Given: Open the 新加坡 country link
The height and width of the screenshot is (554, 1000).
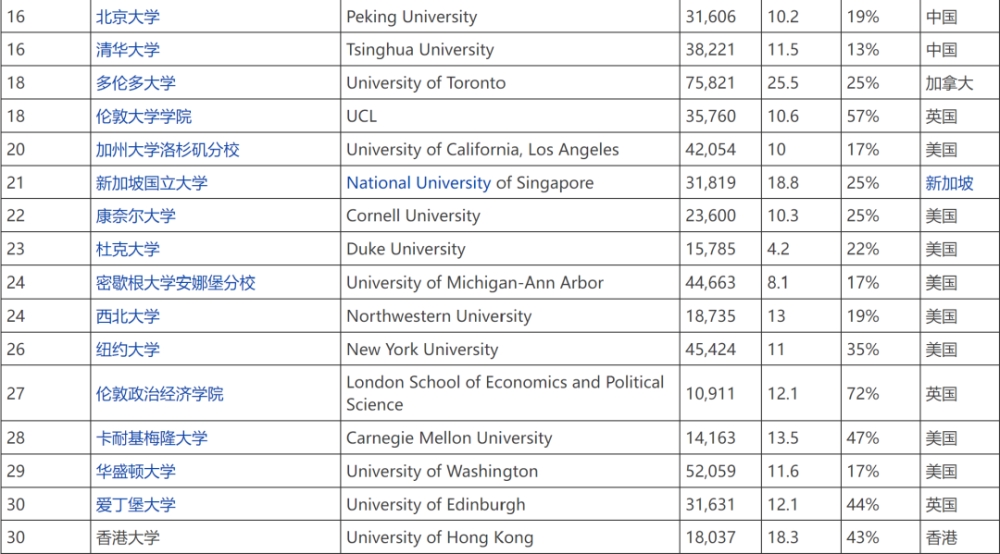Looking at the screenshot, I should pyautogui.click(x=950, y=183).
